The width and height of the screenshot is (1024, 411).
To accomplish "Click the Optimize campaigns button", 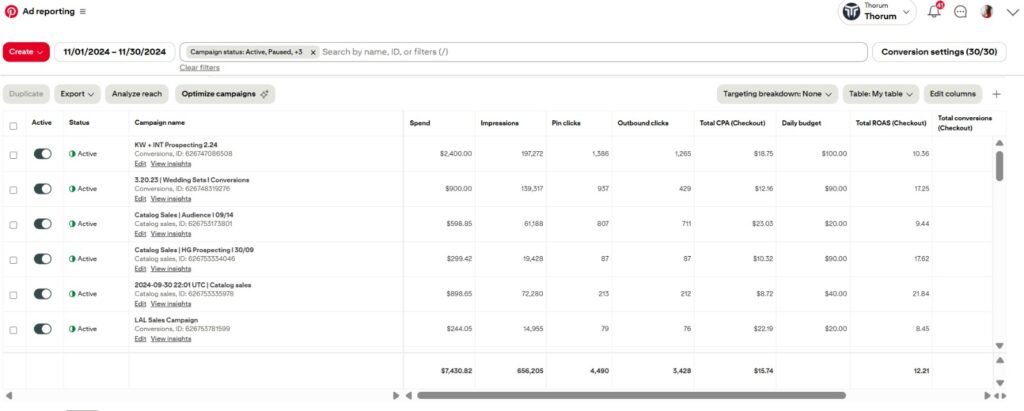I will click(x=225, y=94).
